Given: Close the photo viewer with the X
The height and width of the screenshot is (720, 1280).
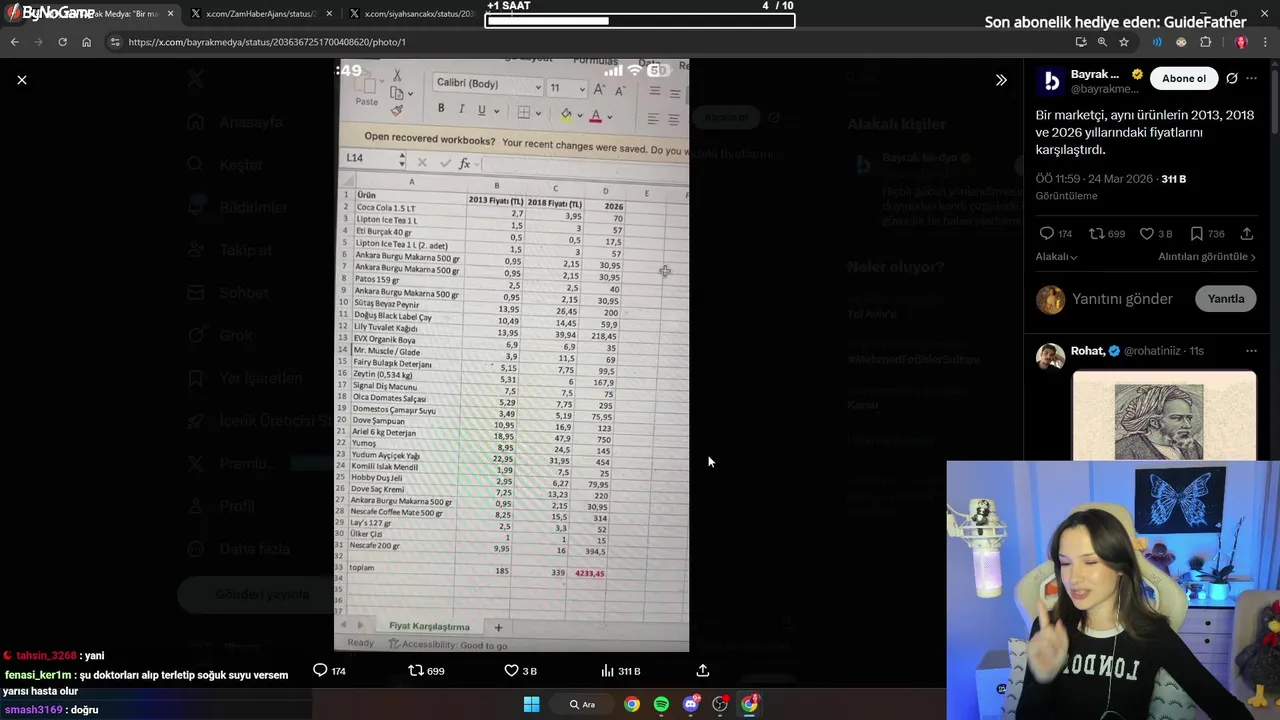Looking at the screenshot, I should 22,80.
